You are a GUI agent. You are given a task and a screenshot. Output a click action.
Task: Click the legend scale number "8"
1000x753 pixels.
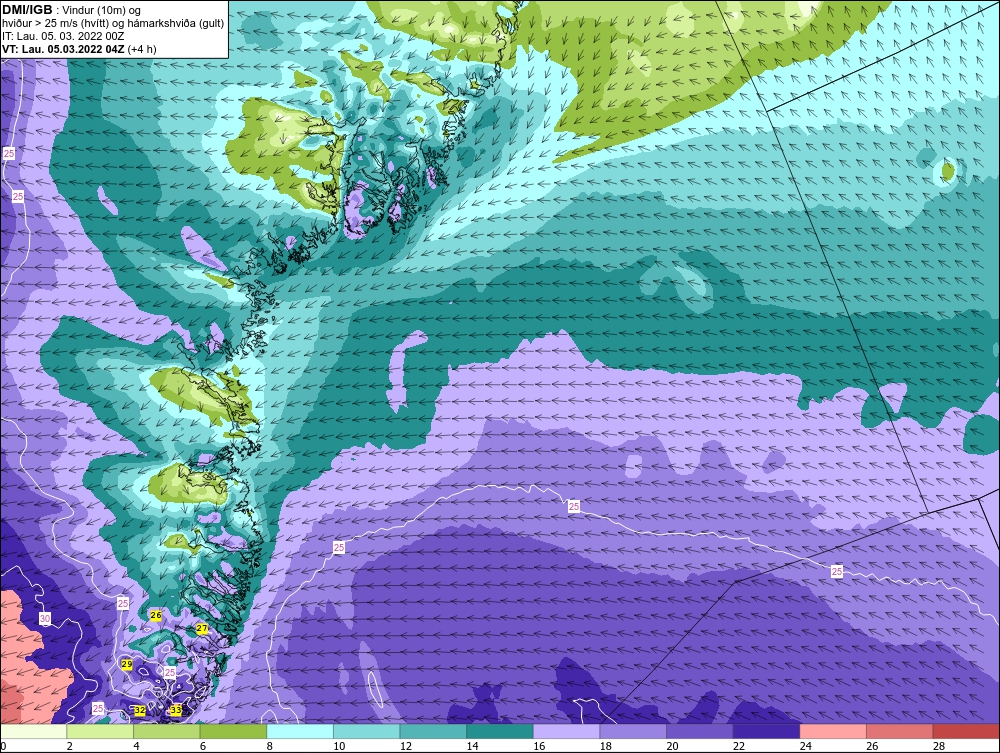click(x=269, y=746)
